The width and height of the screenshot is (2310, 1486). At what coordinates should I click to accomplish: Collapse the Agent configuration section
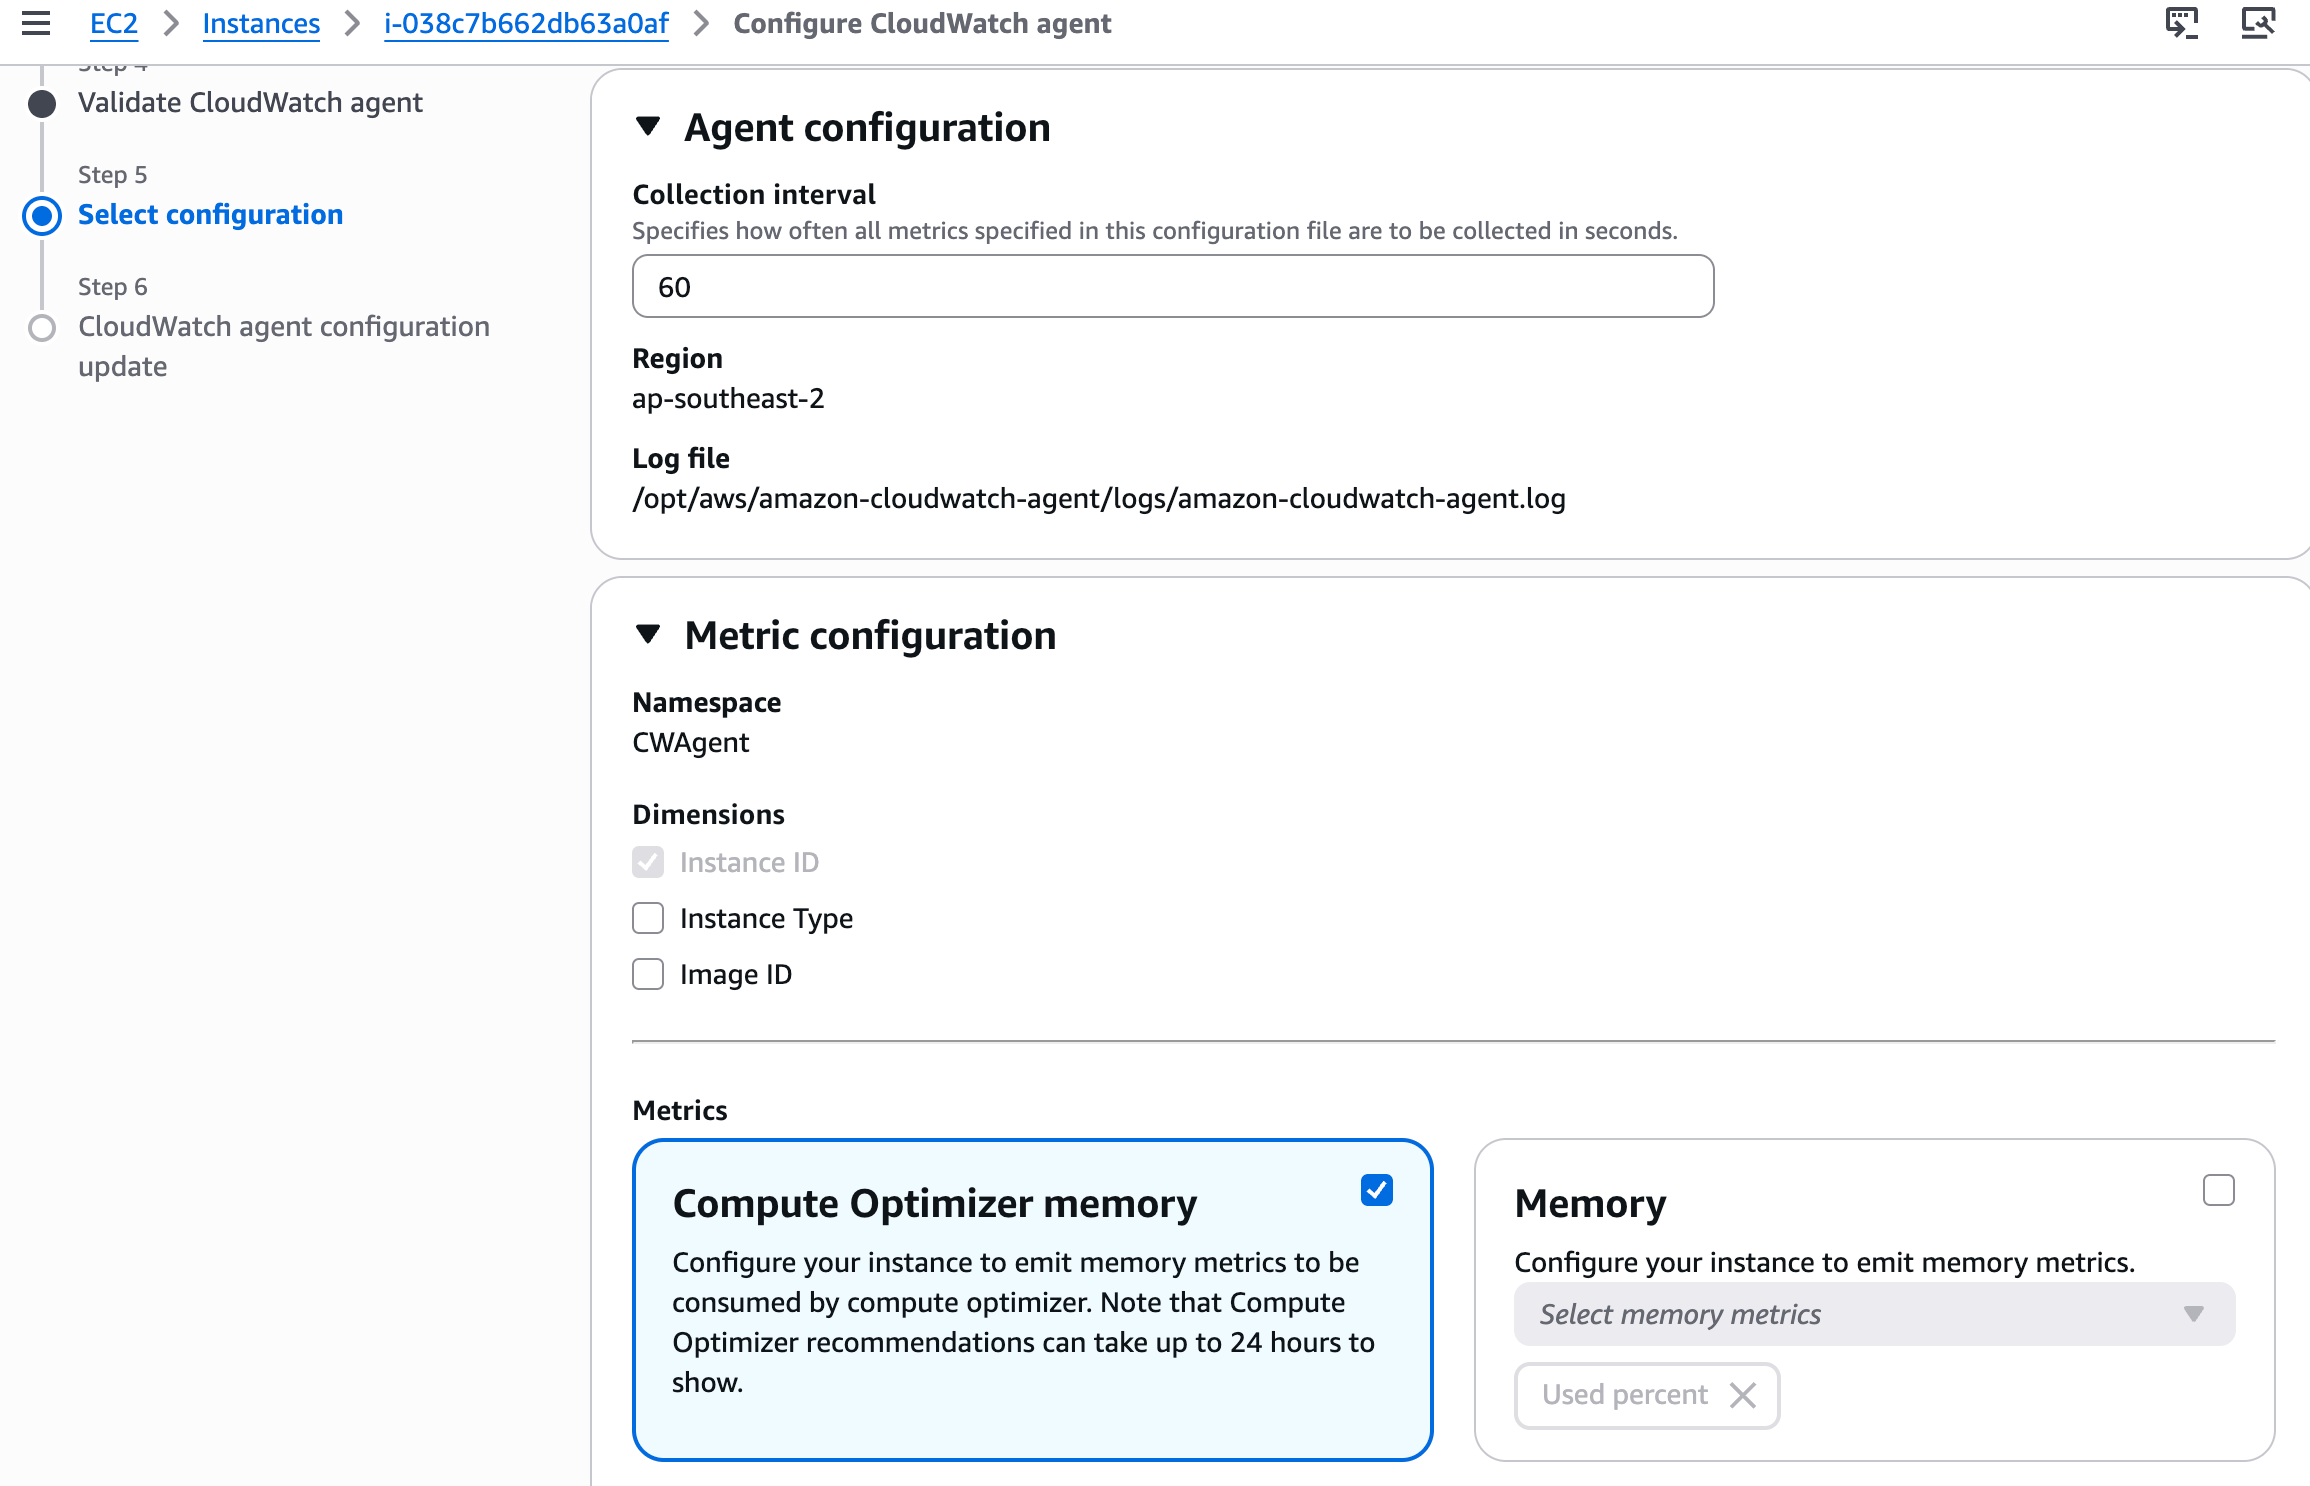(648, 127)
